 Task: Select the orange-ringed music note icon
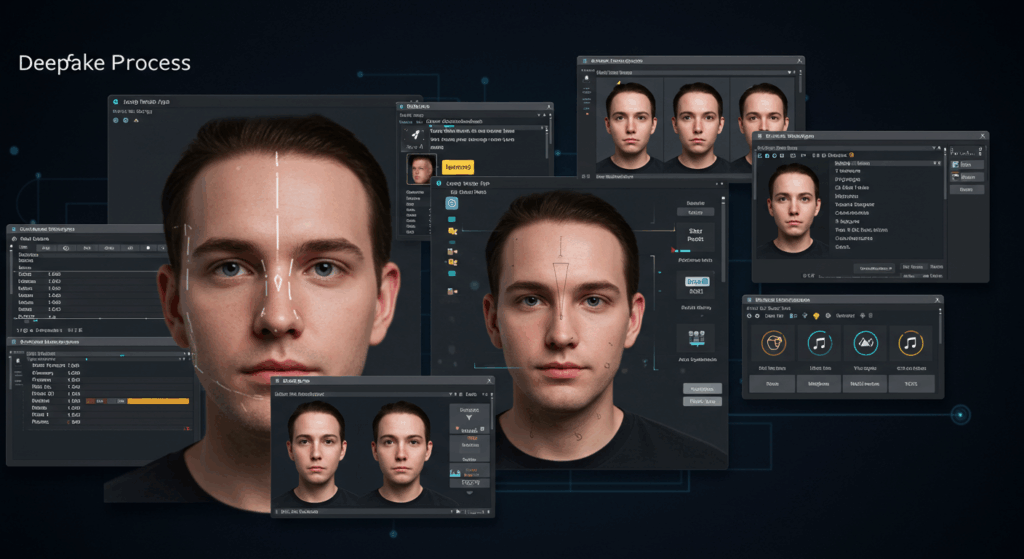pos(909,344)
